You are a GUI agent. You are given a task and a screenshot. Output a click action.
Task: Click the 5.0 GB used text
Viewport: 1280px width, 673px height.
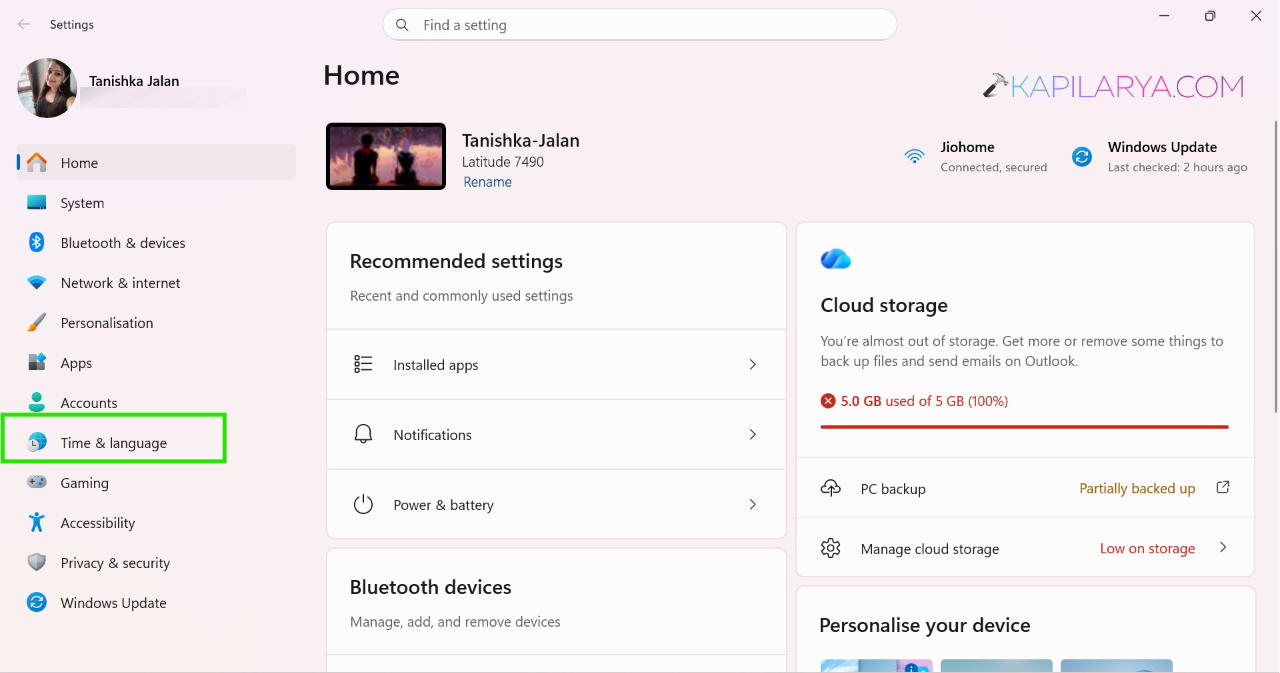click(924, 401)
